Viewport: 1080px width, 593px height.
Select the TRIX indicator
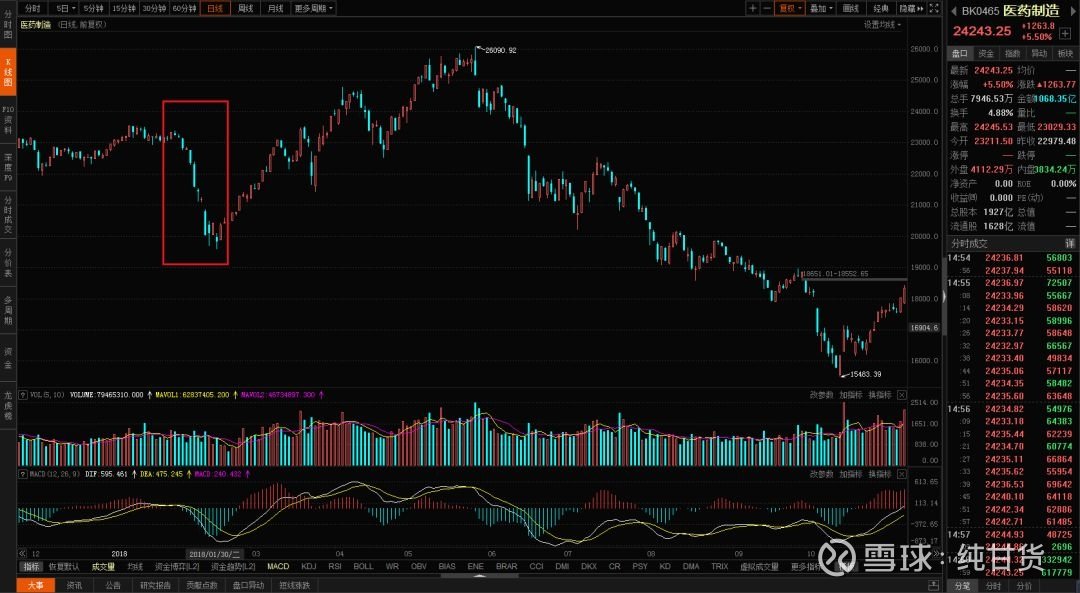[x=719, y=566]
